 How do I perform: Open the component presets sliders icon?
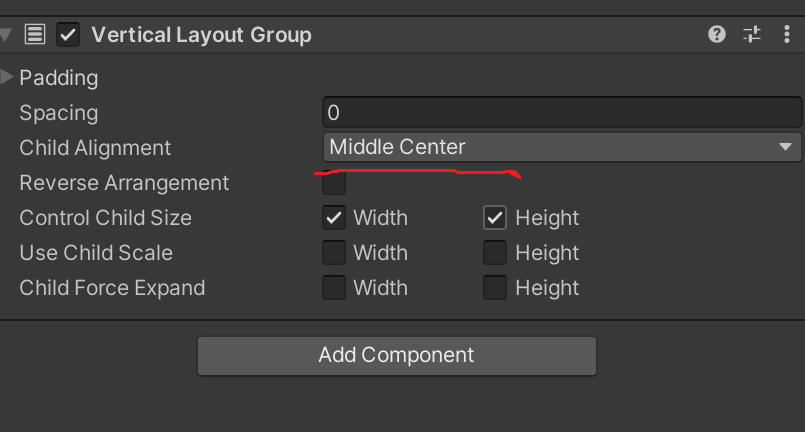752,35
